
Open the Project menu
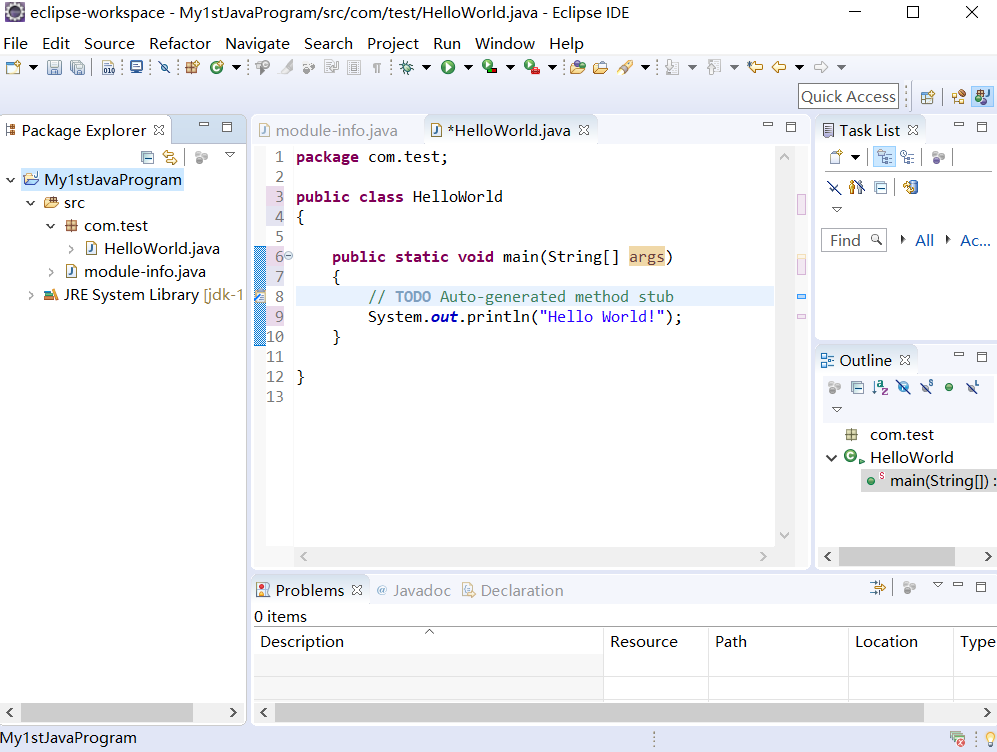pos(393,44)
